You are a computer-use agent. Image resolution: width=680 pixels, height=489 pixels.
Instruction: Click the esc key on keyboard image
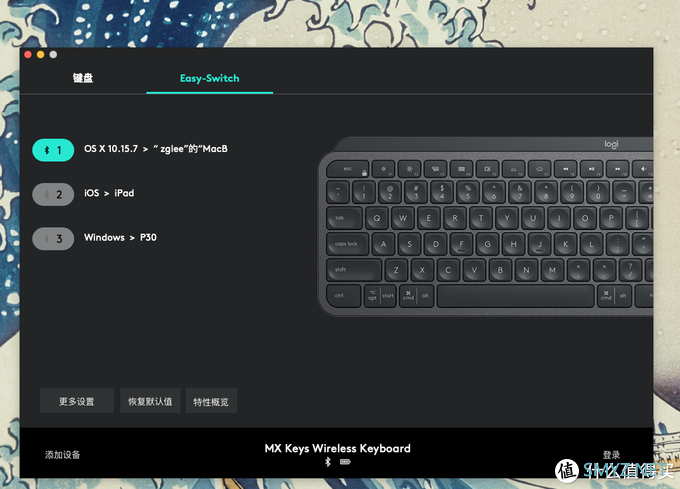click(x=347, y=169)
